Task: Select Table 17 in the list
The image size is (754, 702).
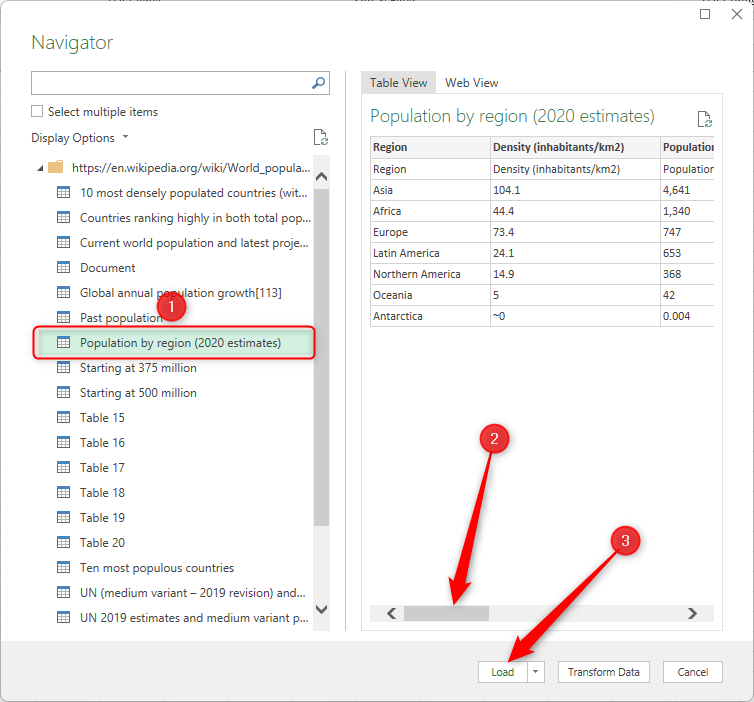Action: pos(102,467)
